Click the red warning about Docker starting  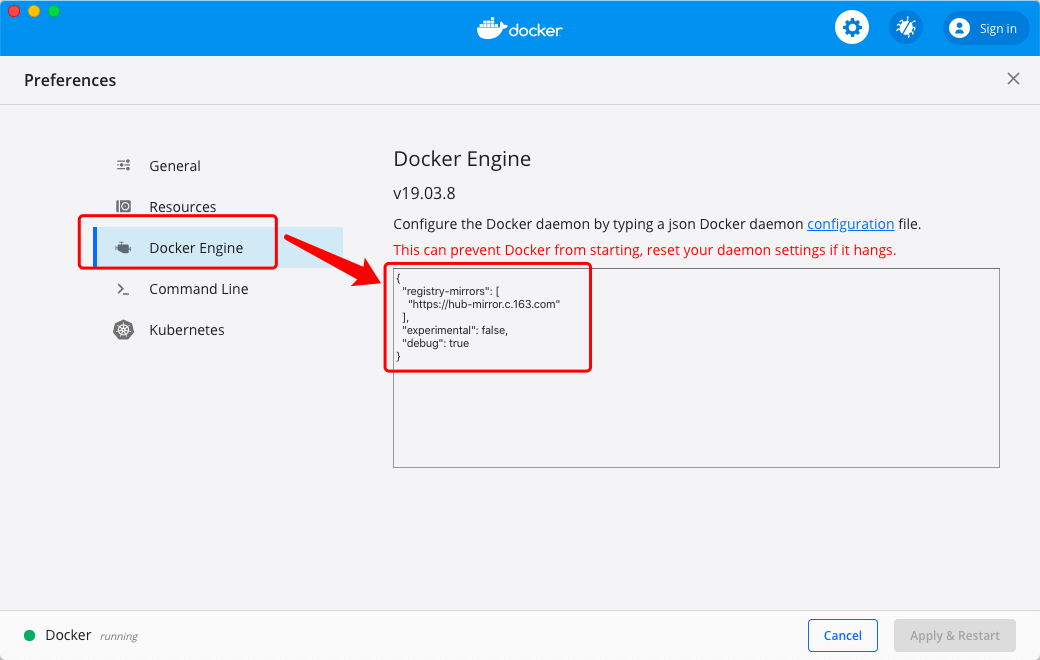[644, 250]
